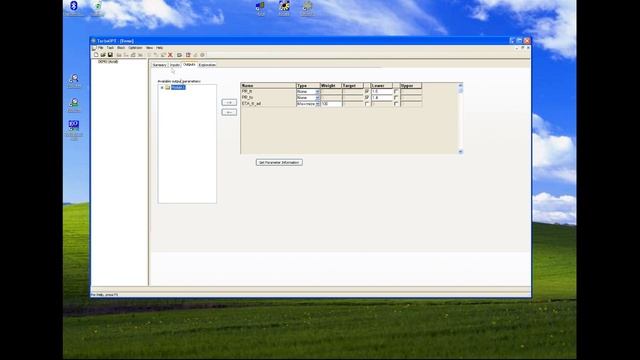Click Get Parameter Information button
Image resolution: width=640 pixels, height=360 pixels.
tap(279, 162)
